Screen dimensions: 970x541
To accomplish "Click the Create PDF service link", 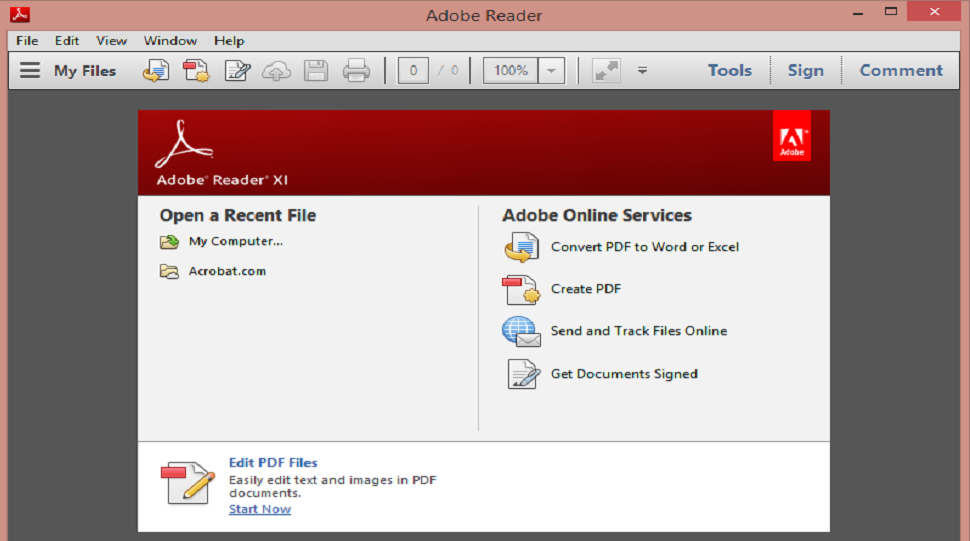I will 586,289.
